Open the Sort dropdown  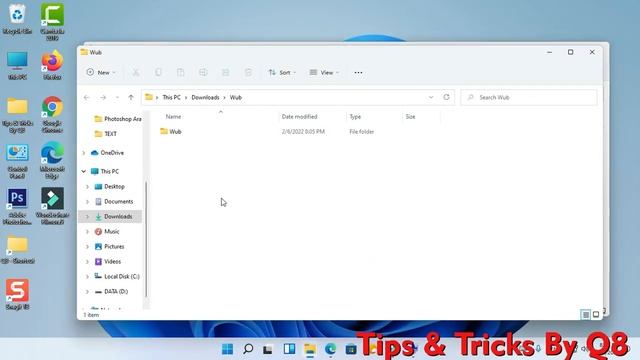[x=282, y=73]
